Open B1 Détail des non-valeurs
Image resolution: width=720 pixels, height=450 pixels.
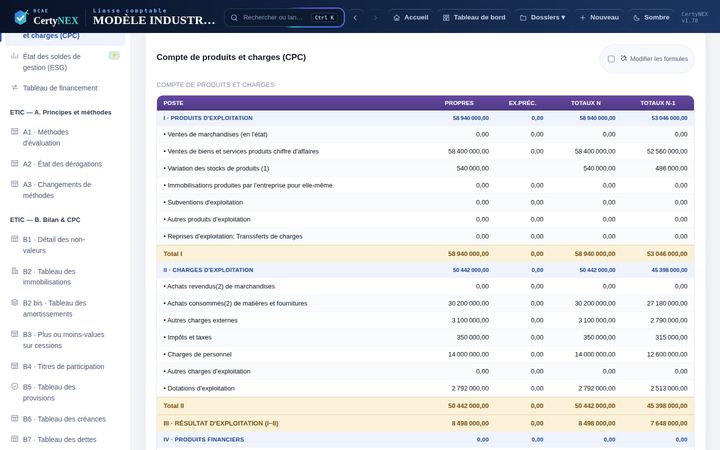65,245
